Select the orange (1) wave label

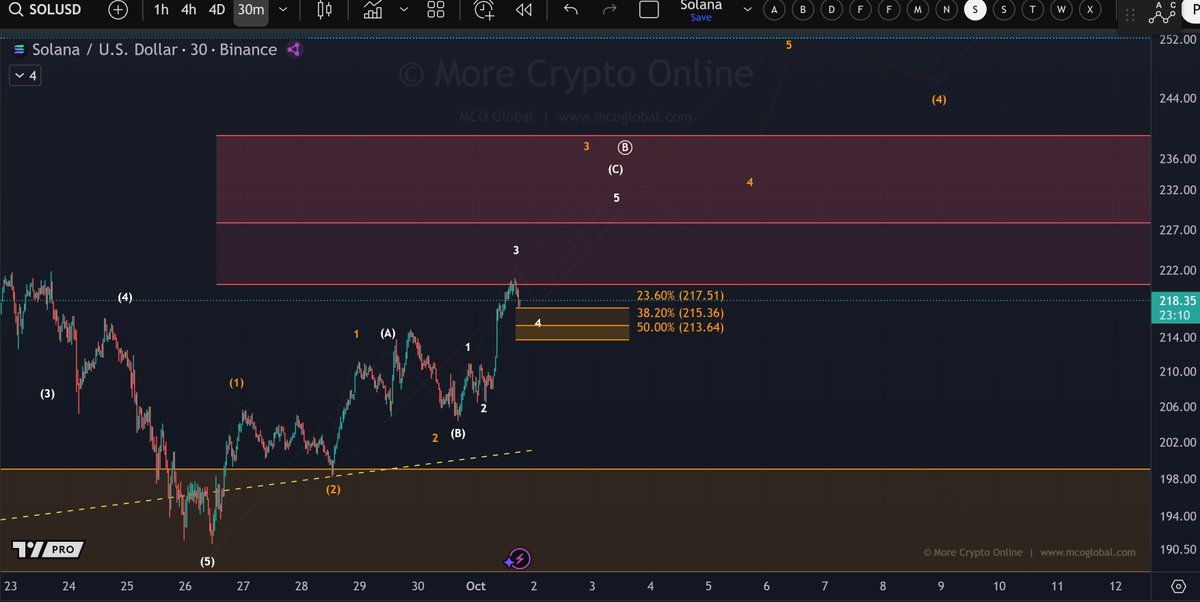(236, 383)
